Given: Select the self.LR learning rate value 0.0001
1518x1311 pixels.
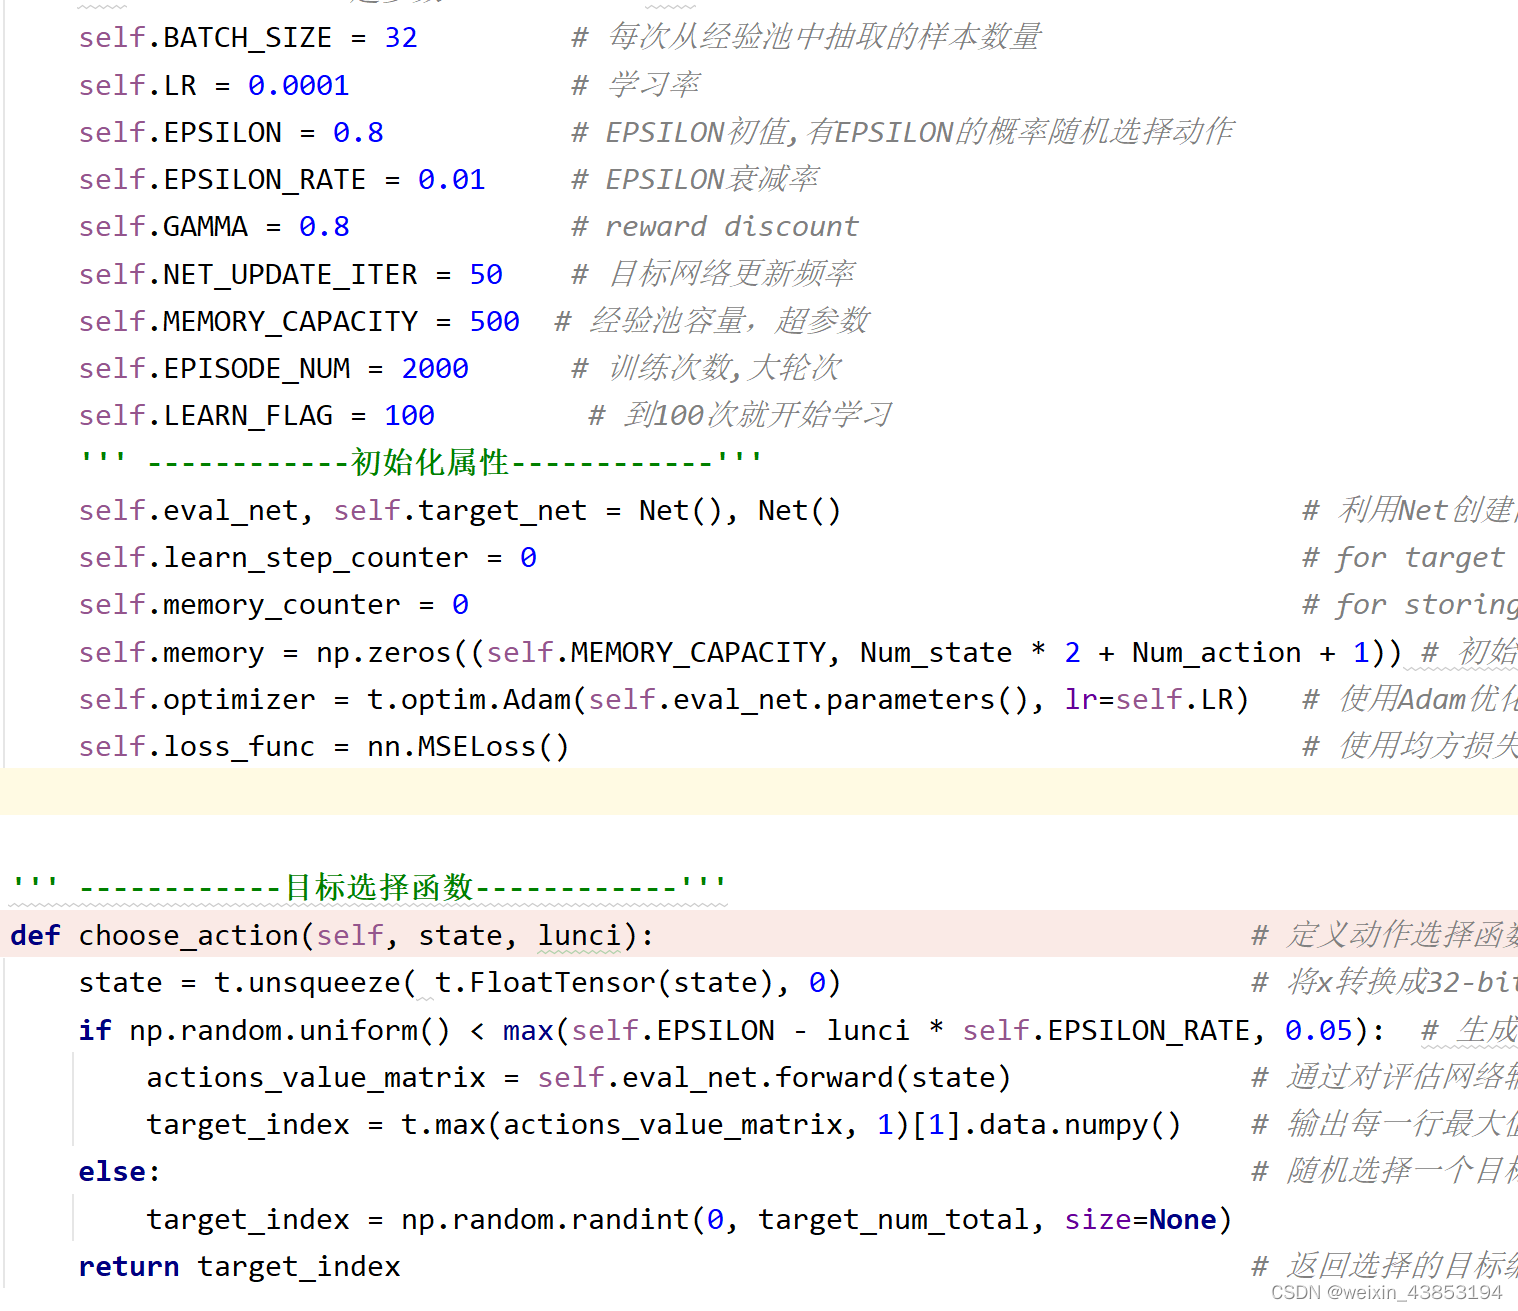Looking at the screenshot, I should pos(298,85).
